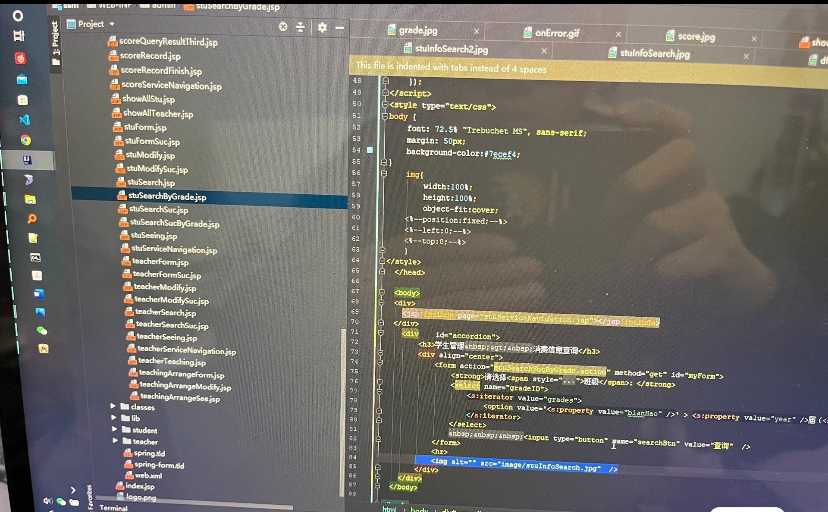Open the Terminal tool window button

[x=113, y=508]
